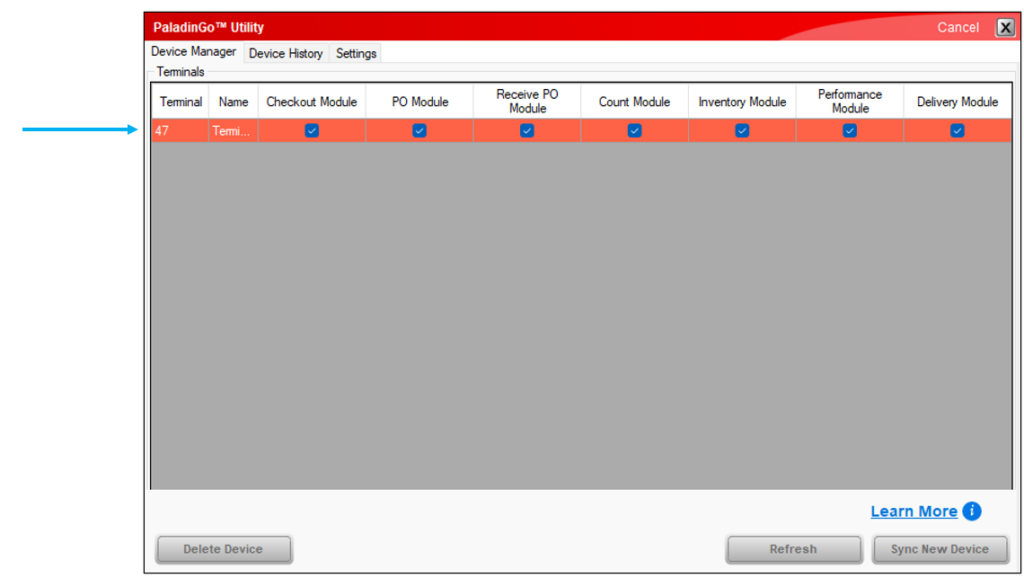Toggle the Inventory Module checkbox
This screenshot has width=1024, height=578.
tap(742, 131)
